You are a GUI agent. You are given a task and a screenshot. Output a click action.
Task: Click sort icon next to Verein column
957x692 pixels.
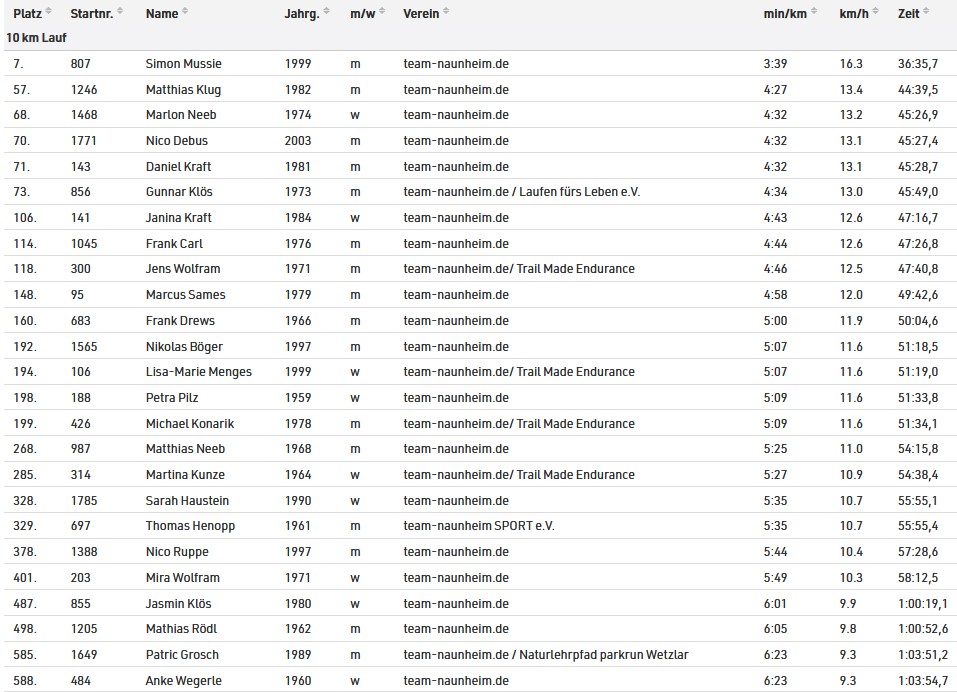tap(446, 12)
